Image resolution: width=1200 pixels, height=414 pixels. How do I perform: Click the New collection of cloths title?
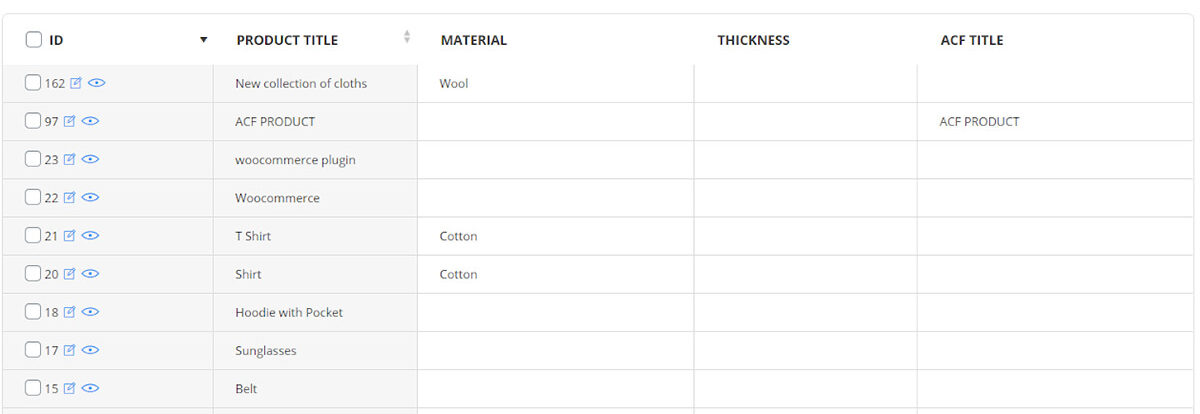(301, 84)
